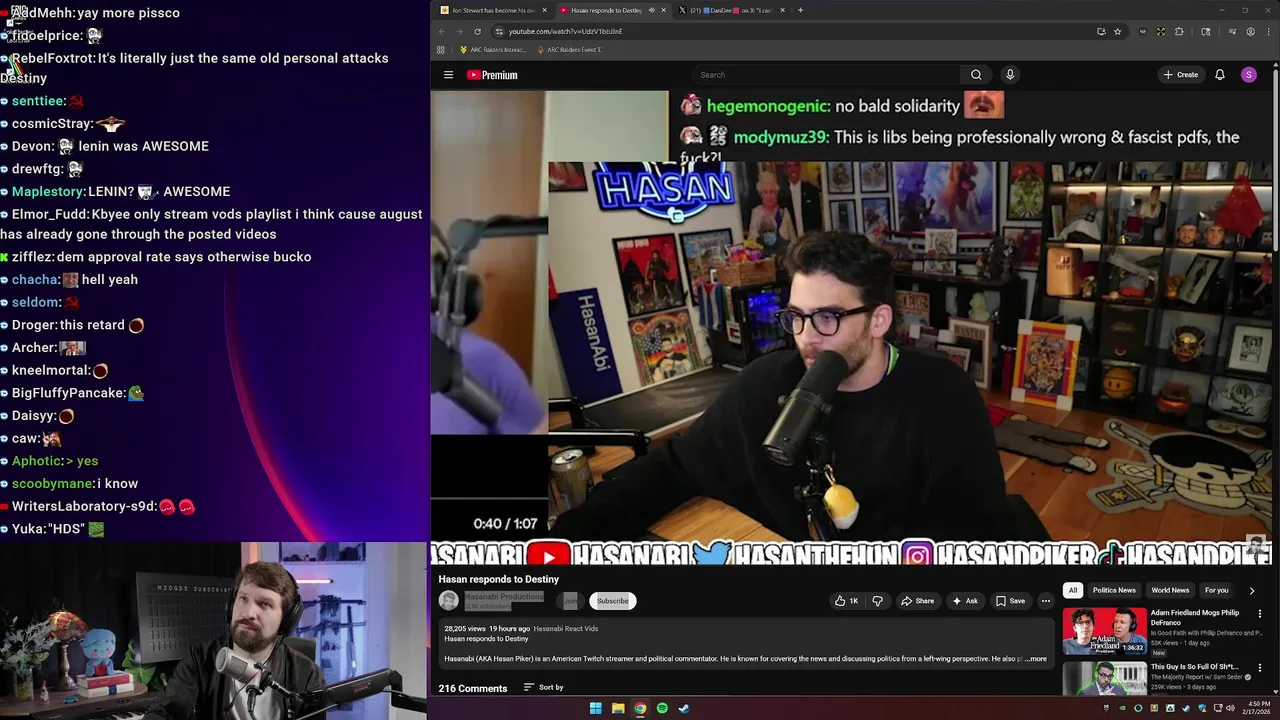Open Adam Friedland Mogs Philip DeFranco thumbnail
Viewport: 1280px width, 720px height.
pyautogui.click(x=1104, y=631)
